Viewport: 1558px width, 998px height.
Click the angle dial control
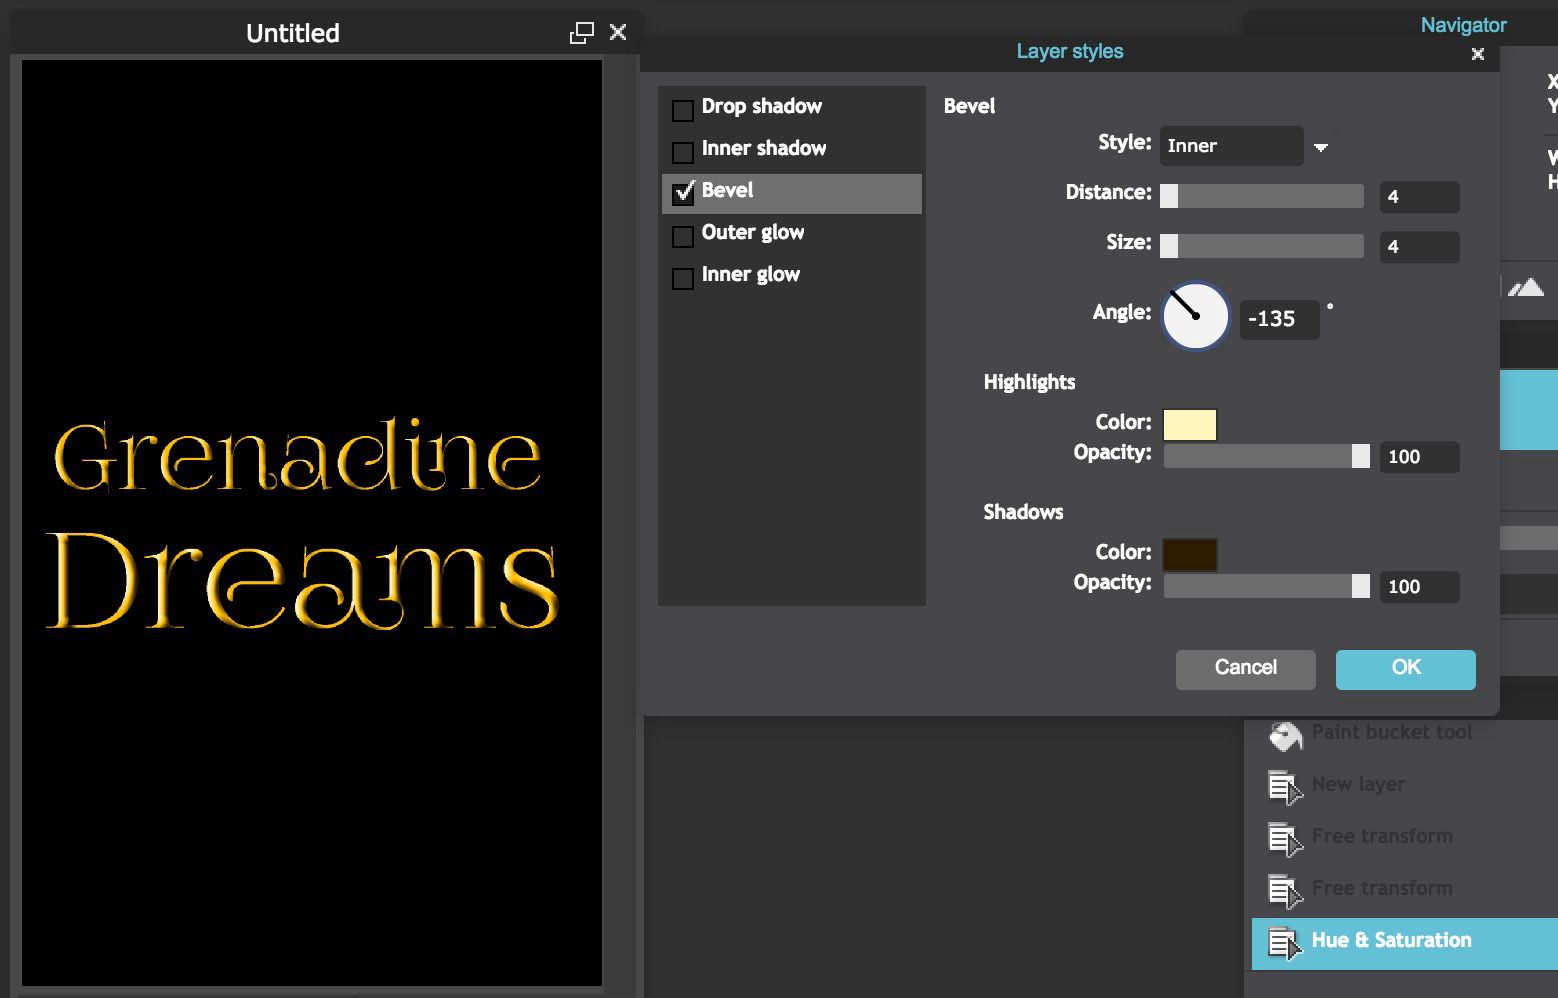(1195, 316)
